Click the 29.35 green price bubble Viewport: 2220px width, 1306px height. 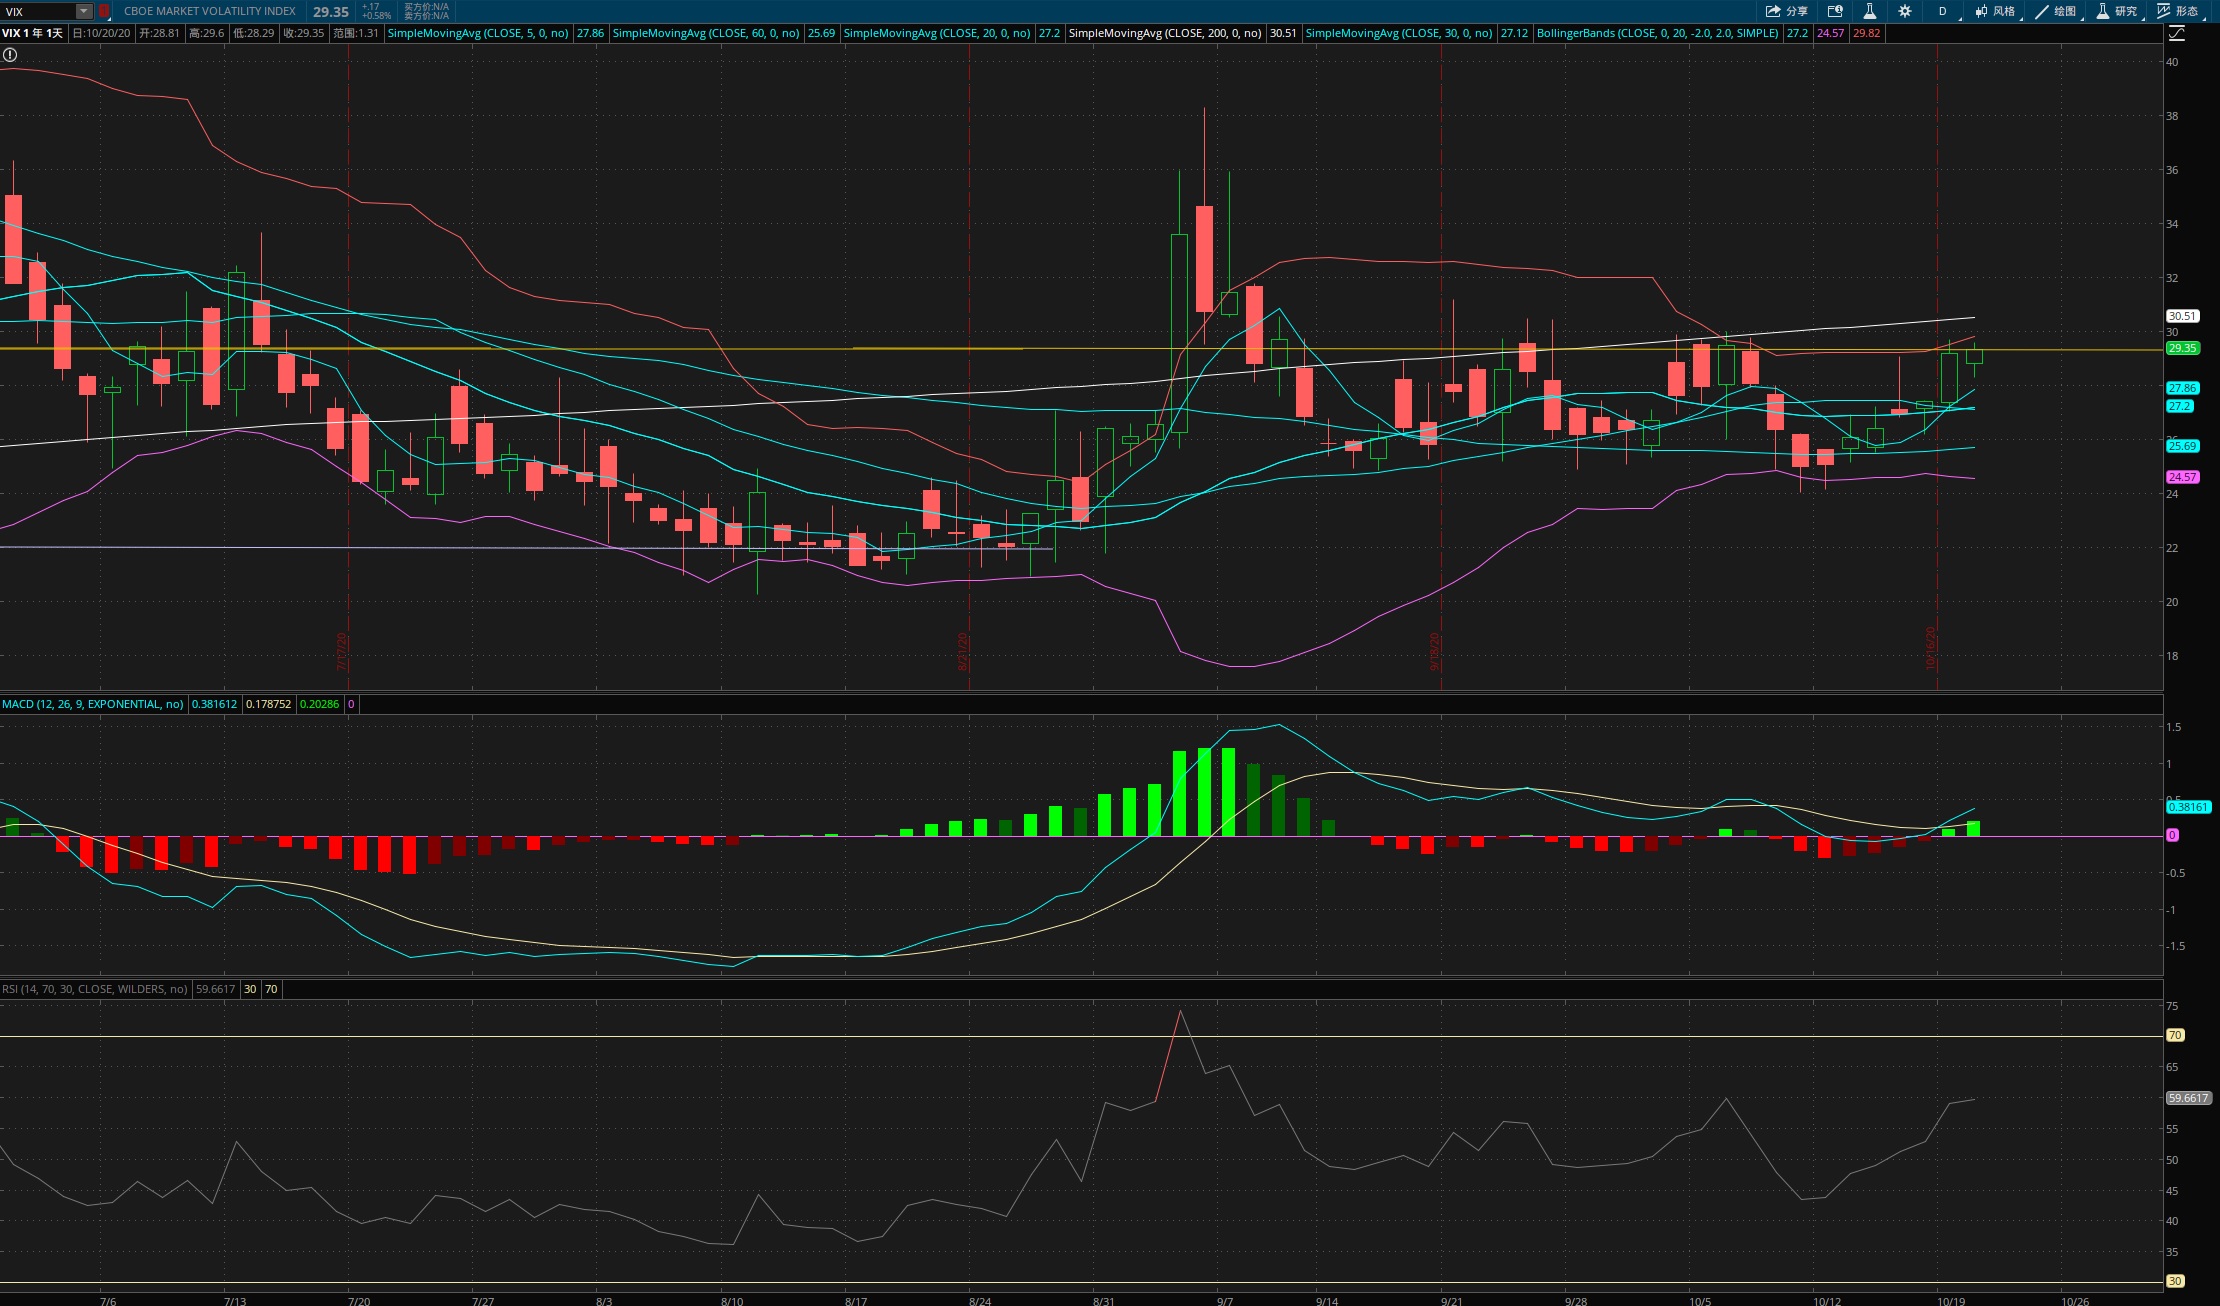click(2182, 348)
